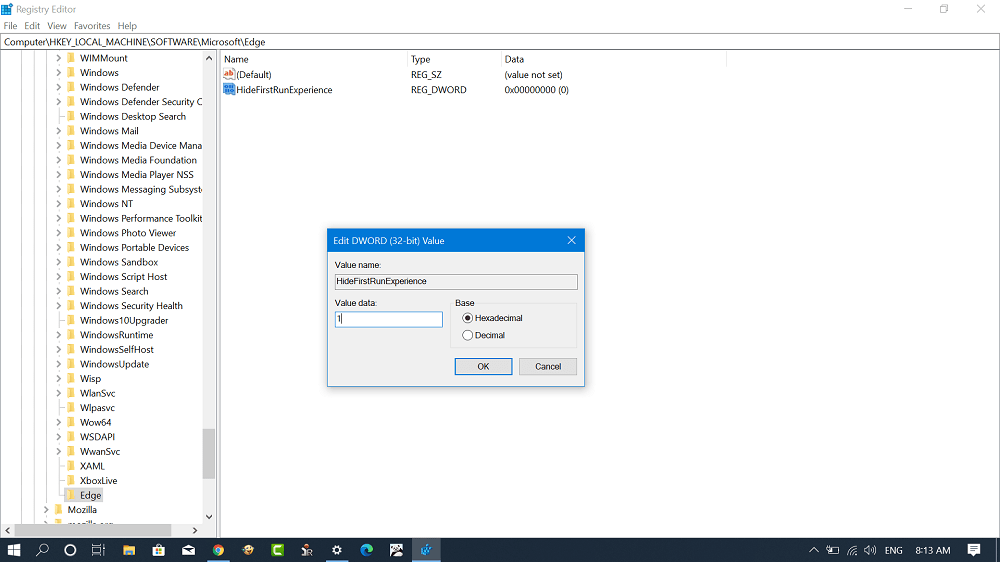Open Microsoft Store from taskbar
Viewport: 1000px width, 562px height.
click(x=159, y=550)
